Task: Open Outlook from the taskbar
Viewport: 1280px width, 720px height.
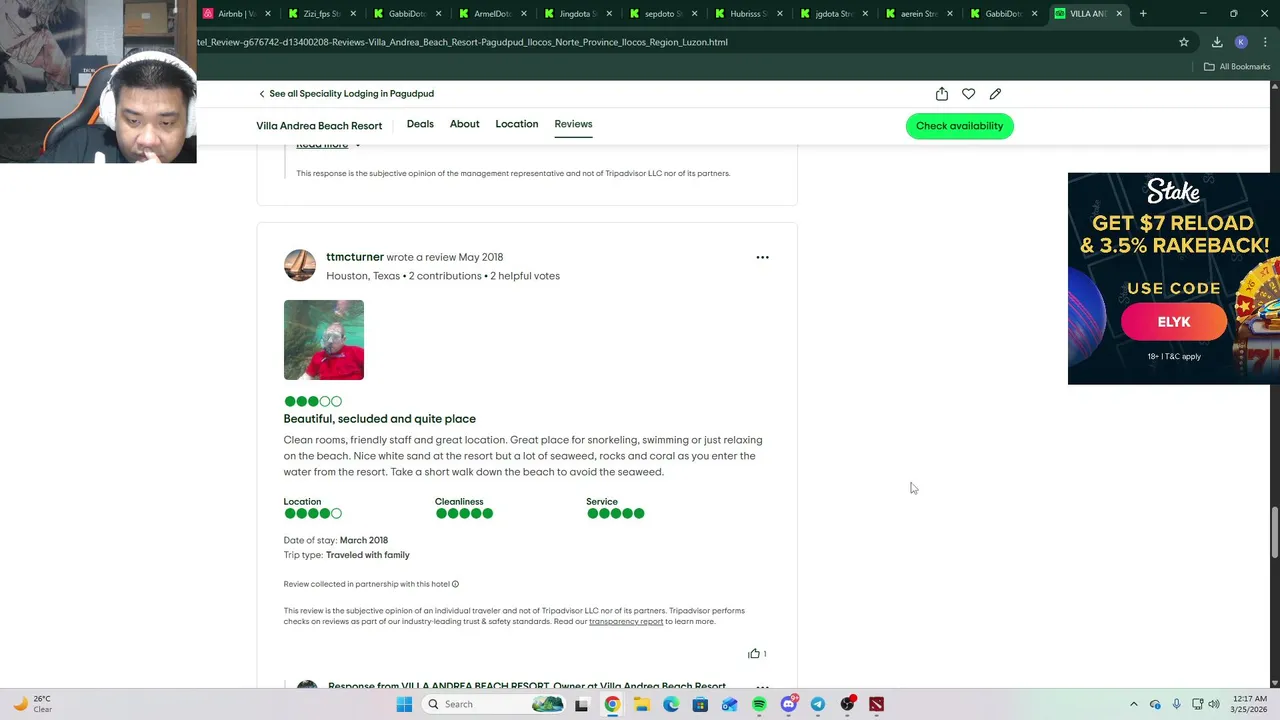Action: pos(730,704)
